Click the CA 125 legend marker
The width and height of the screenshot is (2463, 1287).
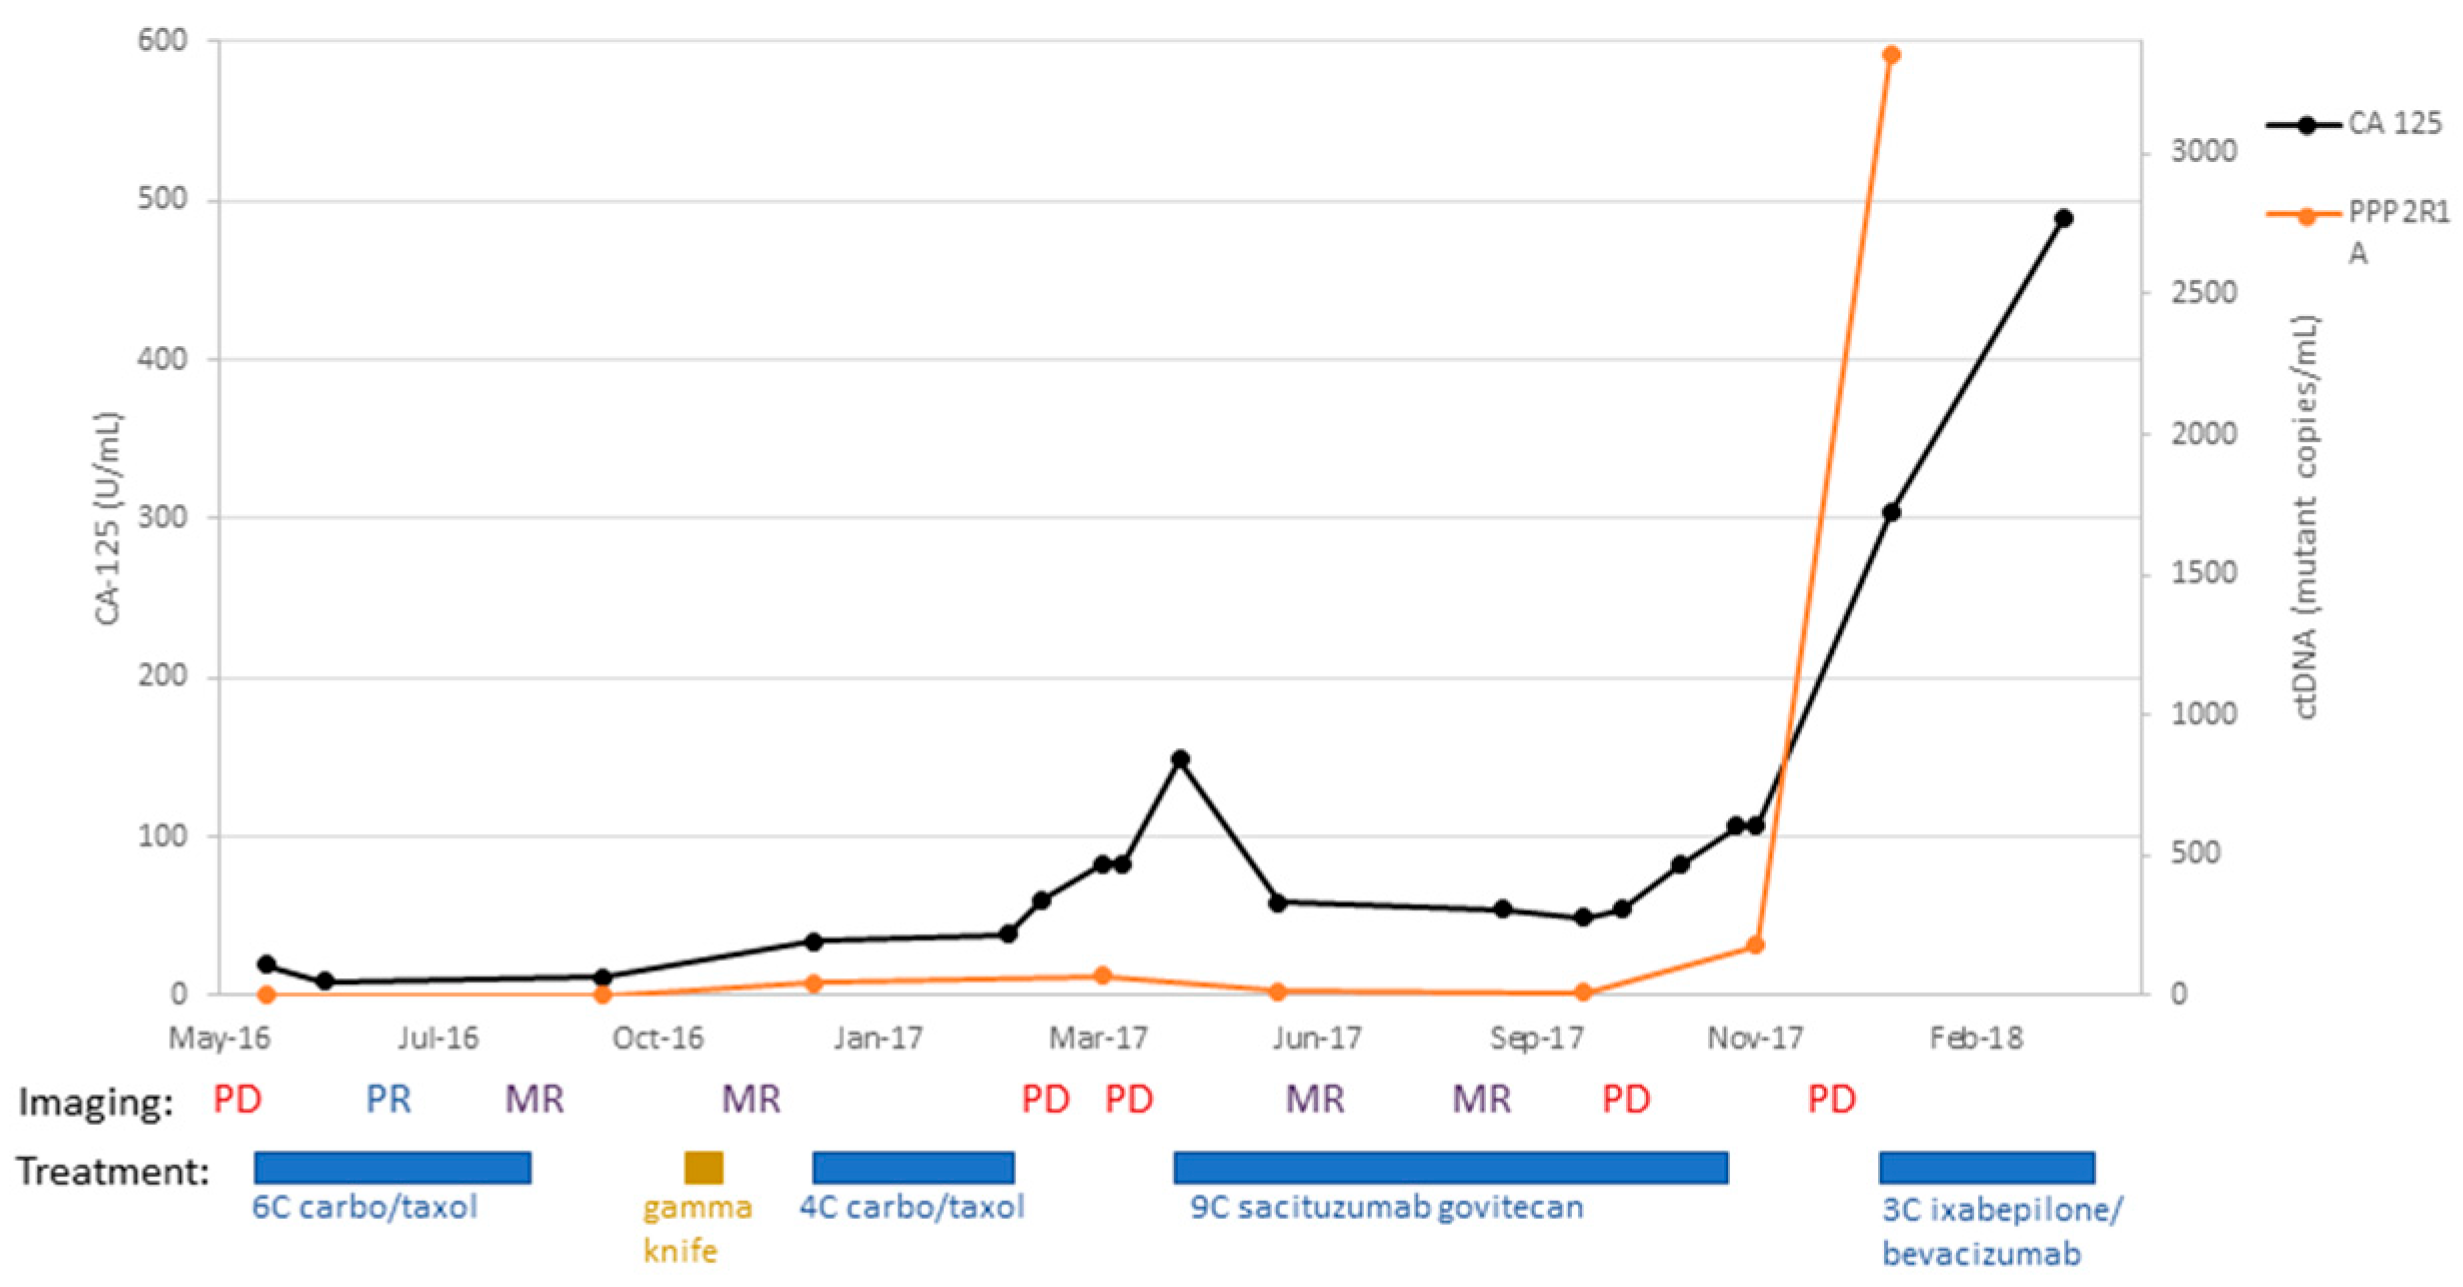2305,125
